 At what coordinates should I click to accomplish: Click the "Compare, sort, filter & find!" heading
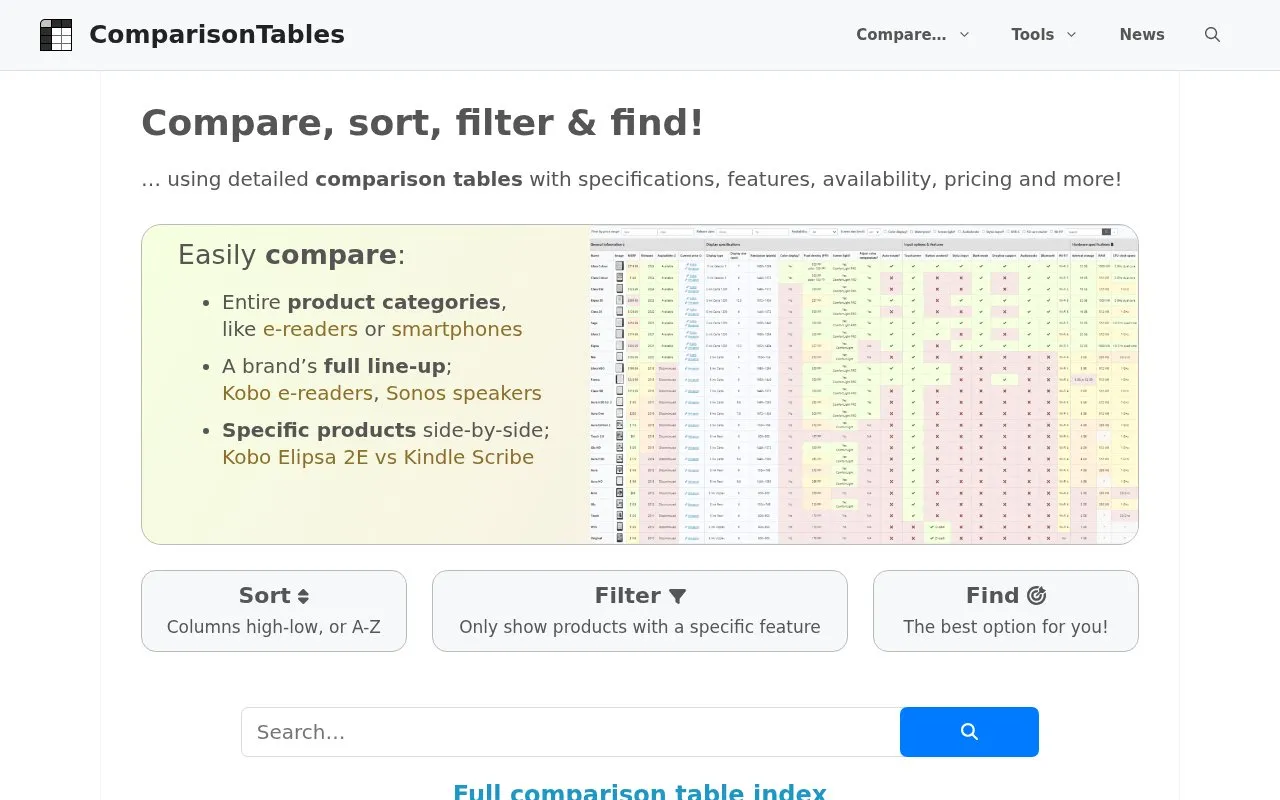[x=422, y=123]
